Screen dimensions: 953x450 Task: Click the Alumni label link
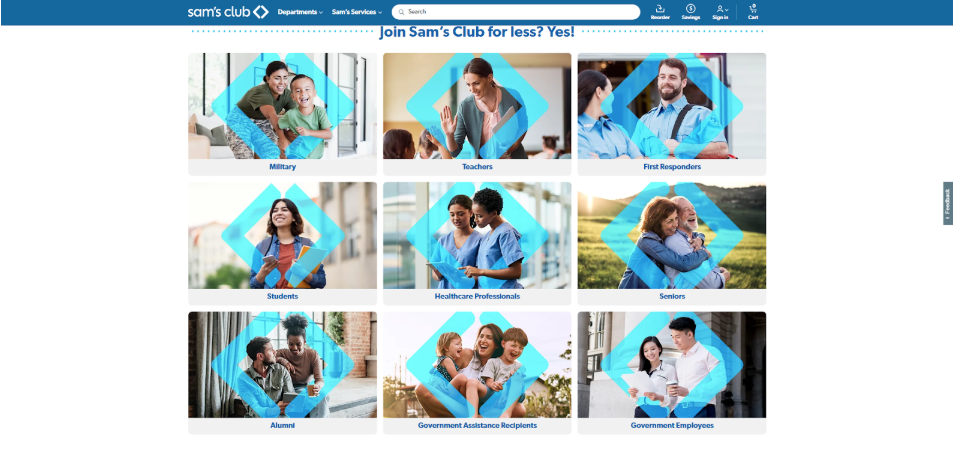pyautogui.click(x=283, y=426)
